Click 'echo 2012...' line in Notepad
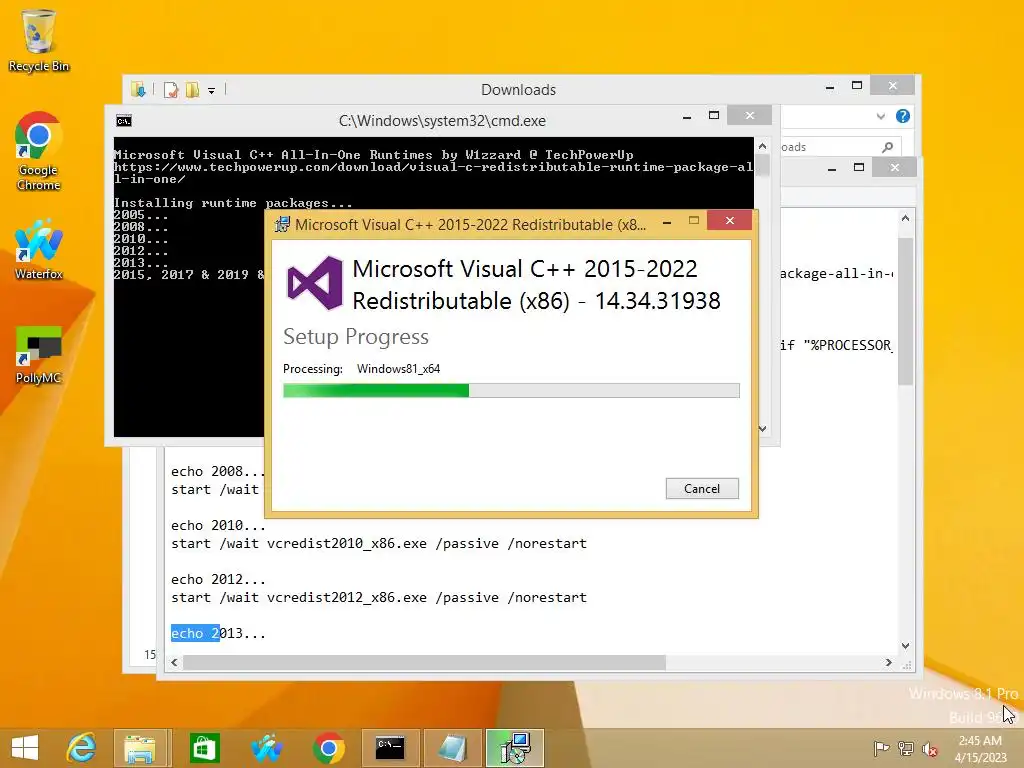This screenshot has width=1024, height=768. tap(218, 579)
